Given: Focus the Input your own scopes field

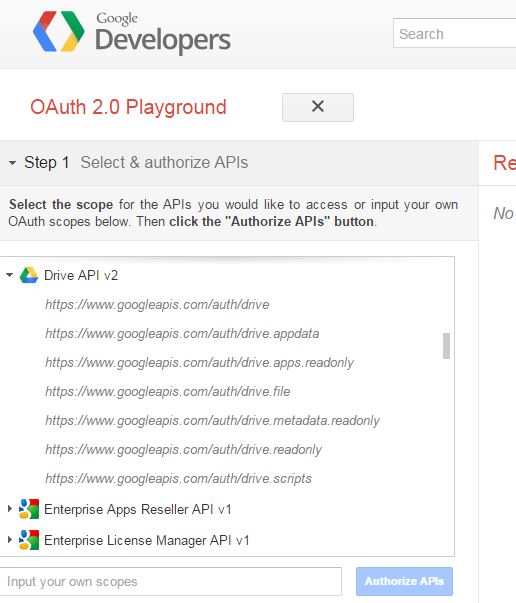Looking at the screenshot, I should [170, 581].
